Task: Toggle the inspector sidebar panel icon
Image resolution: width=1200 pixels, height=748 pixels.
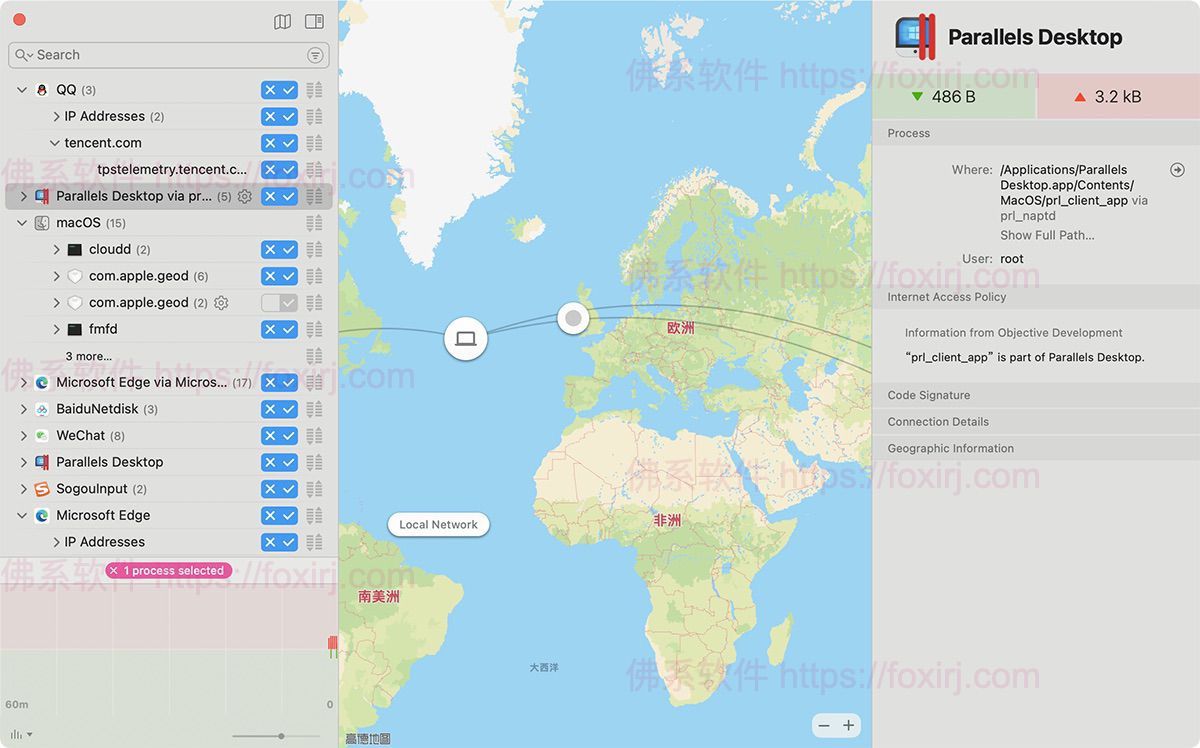Action: [x=314, y=21]
